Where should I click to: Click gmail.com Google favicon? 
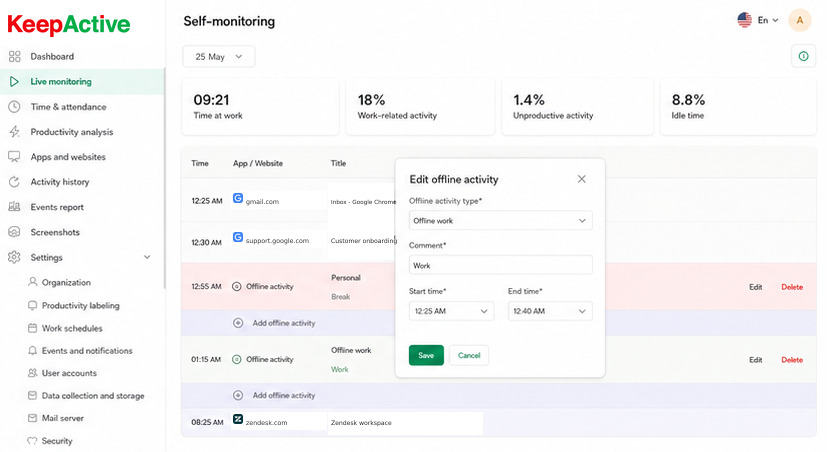point(238,198)
